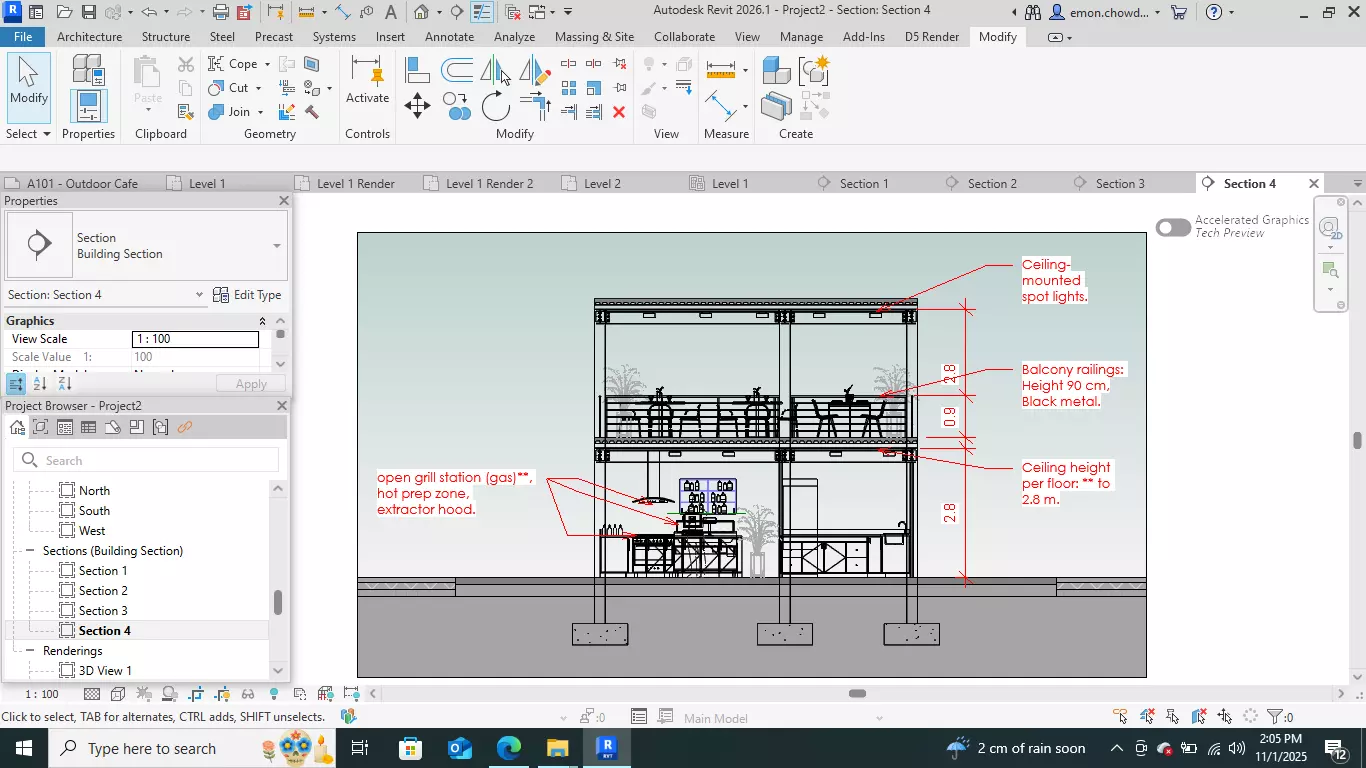This screenshot has height=768, width=1366.
Task: Toggle Accelerated Graphics Tech Preview switch
Action: coord(1173,228)
